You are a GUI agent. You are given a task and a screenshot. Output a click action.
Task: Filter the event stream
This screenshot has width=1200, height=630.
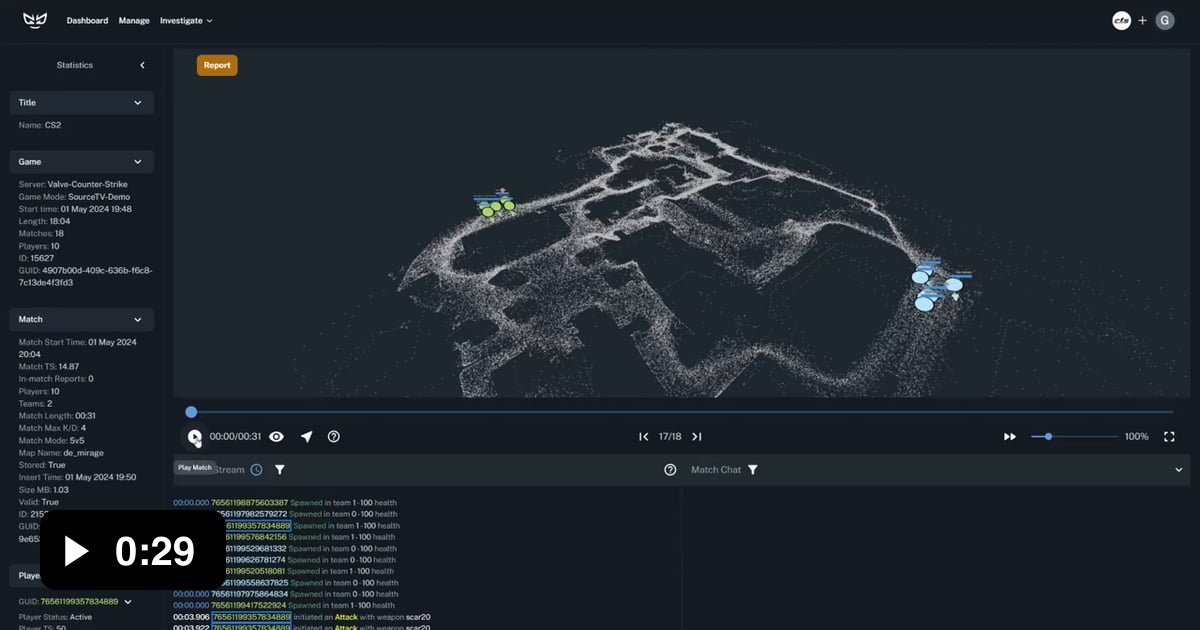pos(280,470)
